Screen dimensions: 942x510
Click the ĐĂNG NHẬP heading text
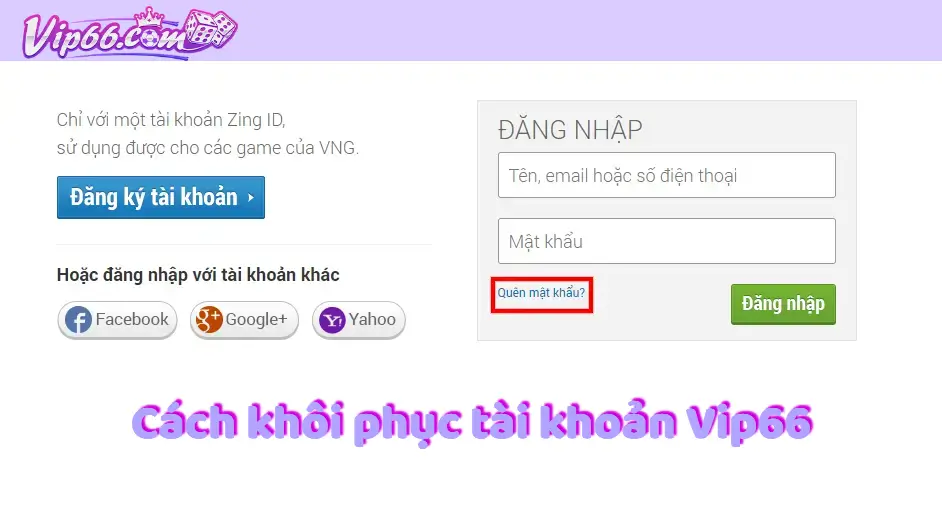tap(570, 130)
